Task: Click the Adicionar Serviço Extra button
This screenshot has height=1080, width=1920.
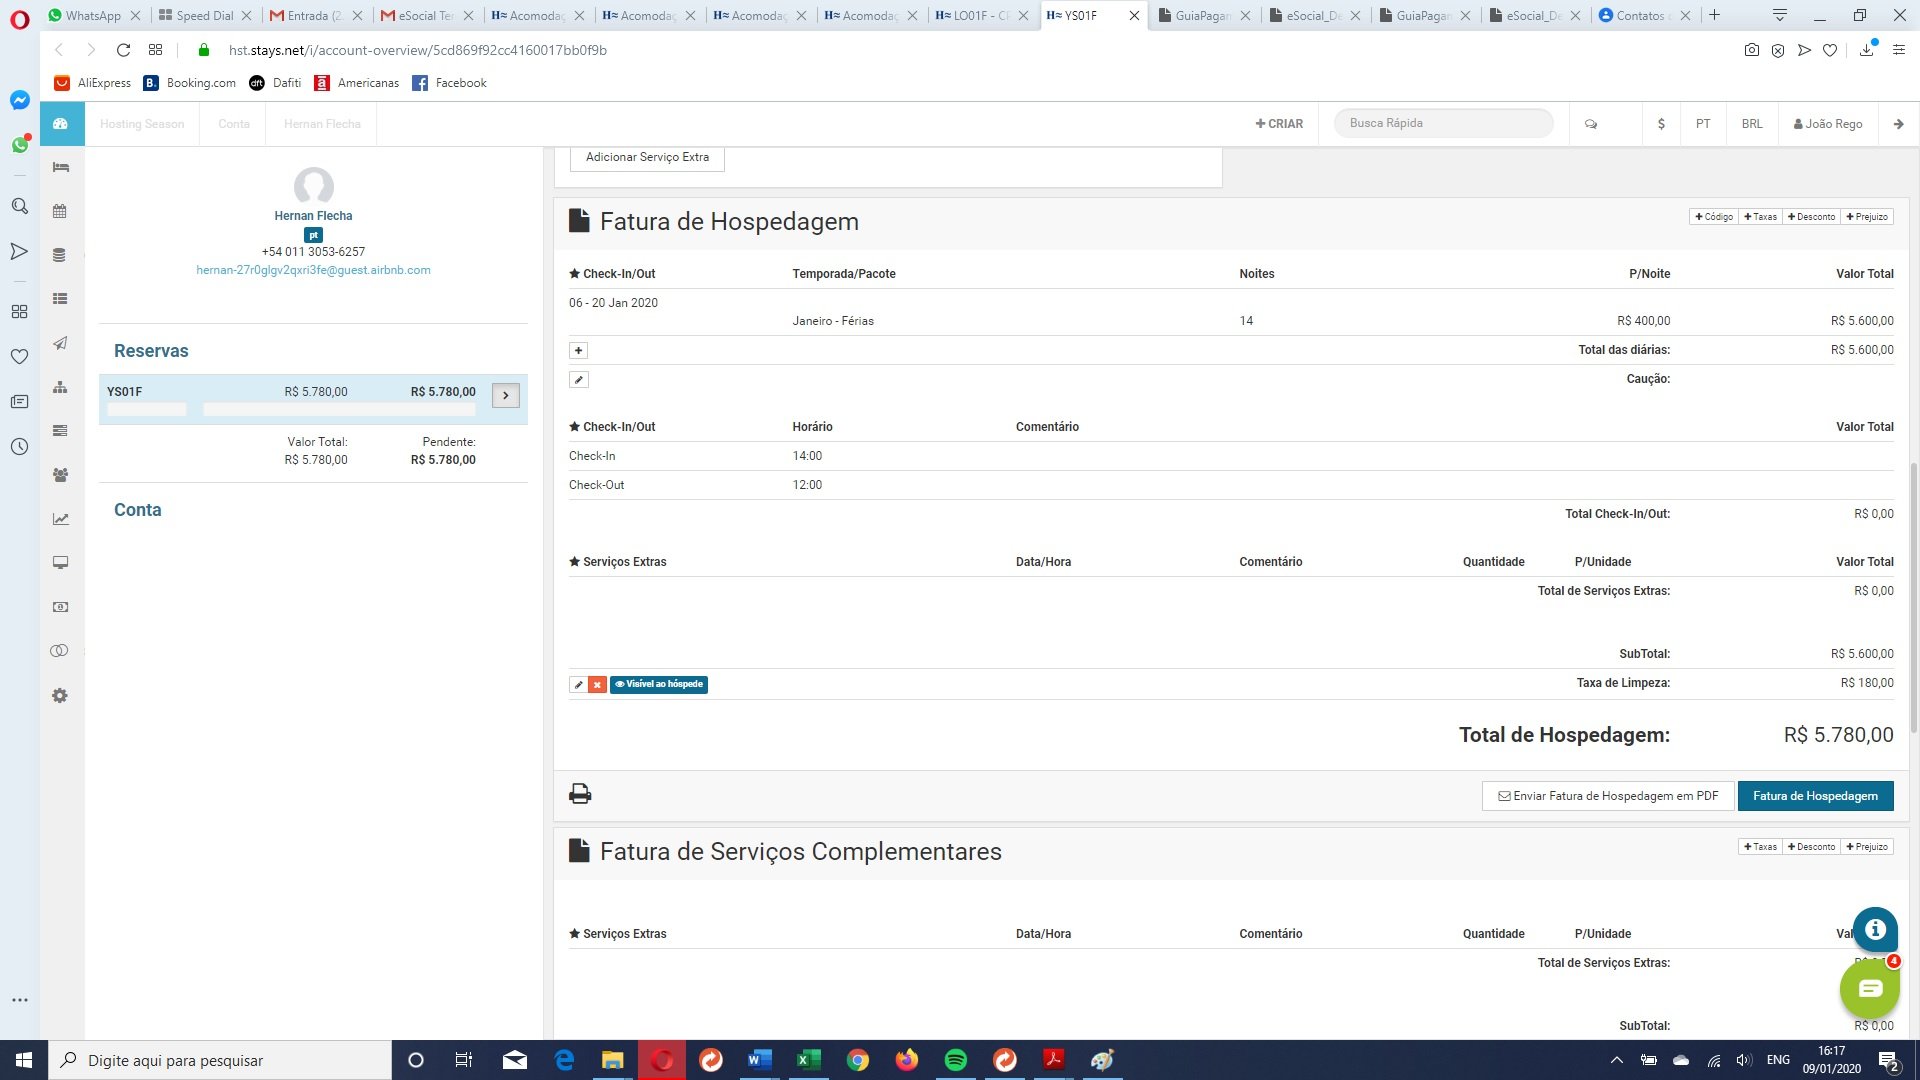Action: point(647,157)
